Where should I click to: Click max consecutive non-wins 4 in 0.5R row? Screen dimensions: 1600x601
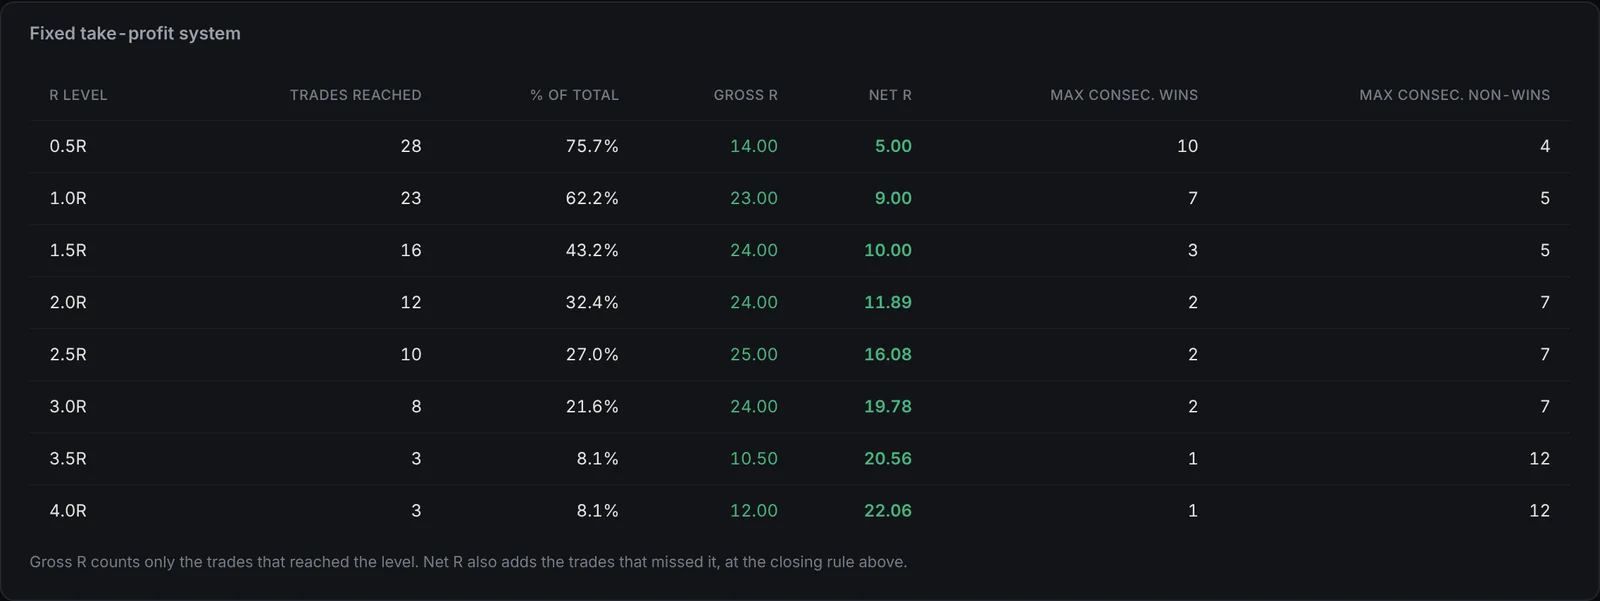(1545, 146)
